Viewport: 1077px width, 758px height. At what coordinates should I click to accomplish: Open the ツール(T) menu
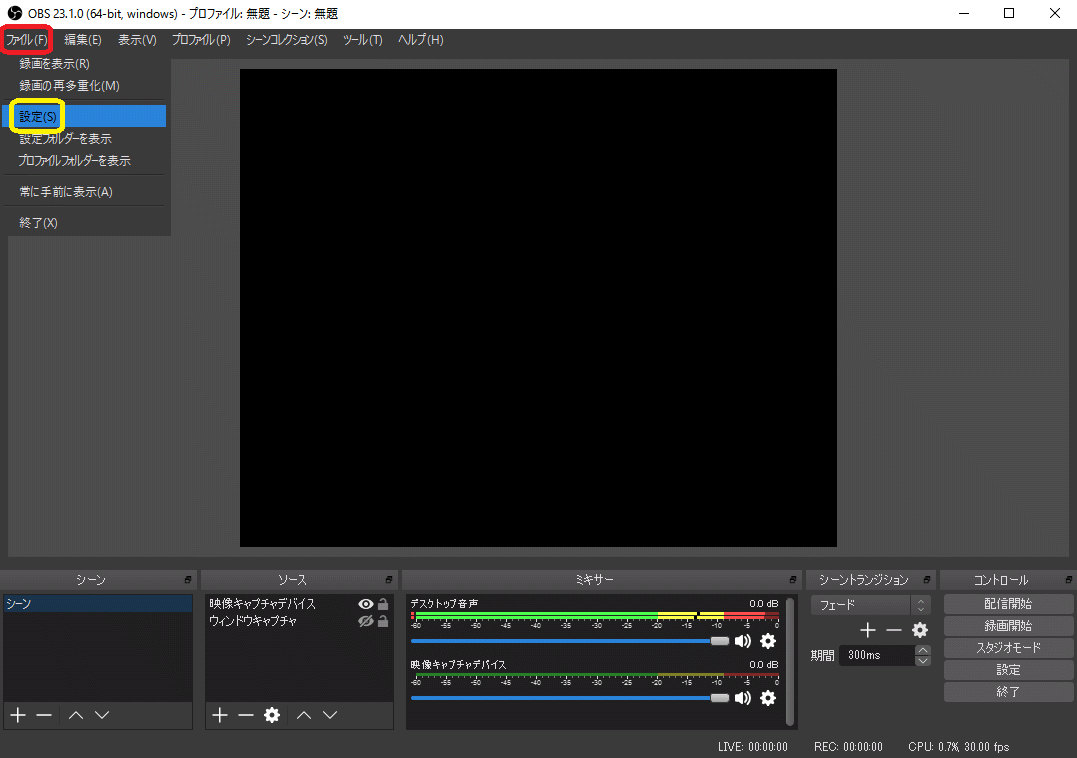pyautogui.click(x=362, y=40)
